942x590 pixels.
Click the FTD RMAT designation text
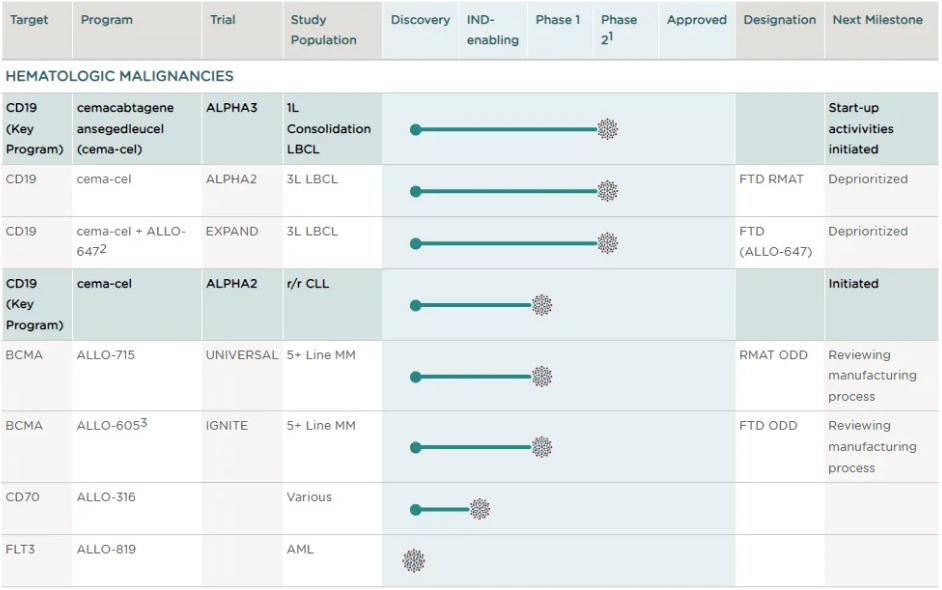771,180
